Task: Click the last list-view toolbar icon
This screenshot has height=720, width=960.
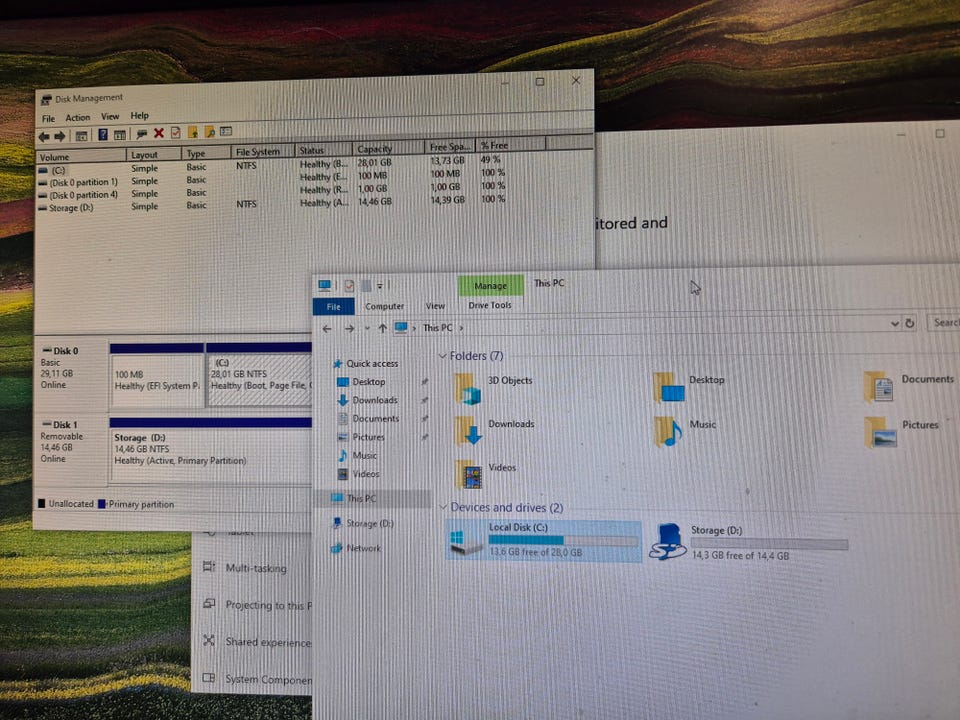Action: (x=226, y=131)
